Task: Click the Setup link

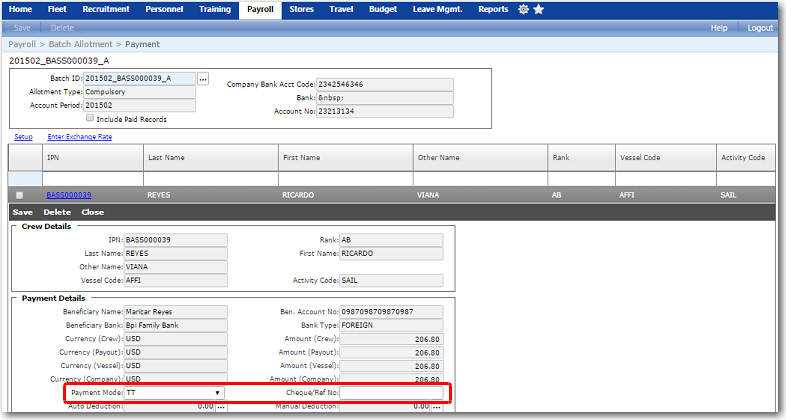Action: click(23, 136)
